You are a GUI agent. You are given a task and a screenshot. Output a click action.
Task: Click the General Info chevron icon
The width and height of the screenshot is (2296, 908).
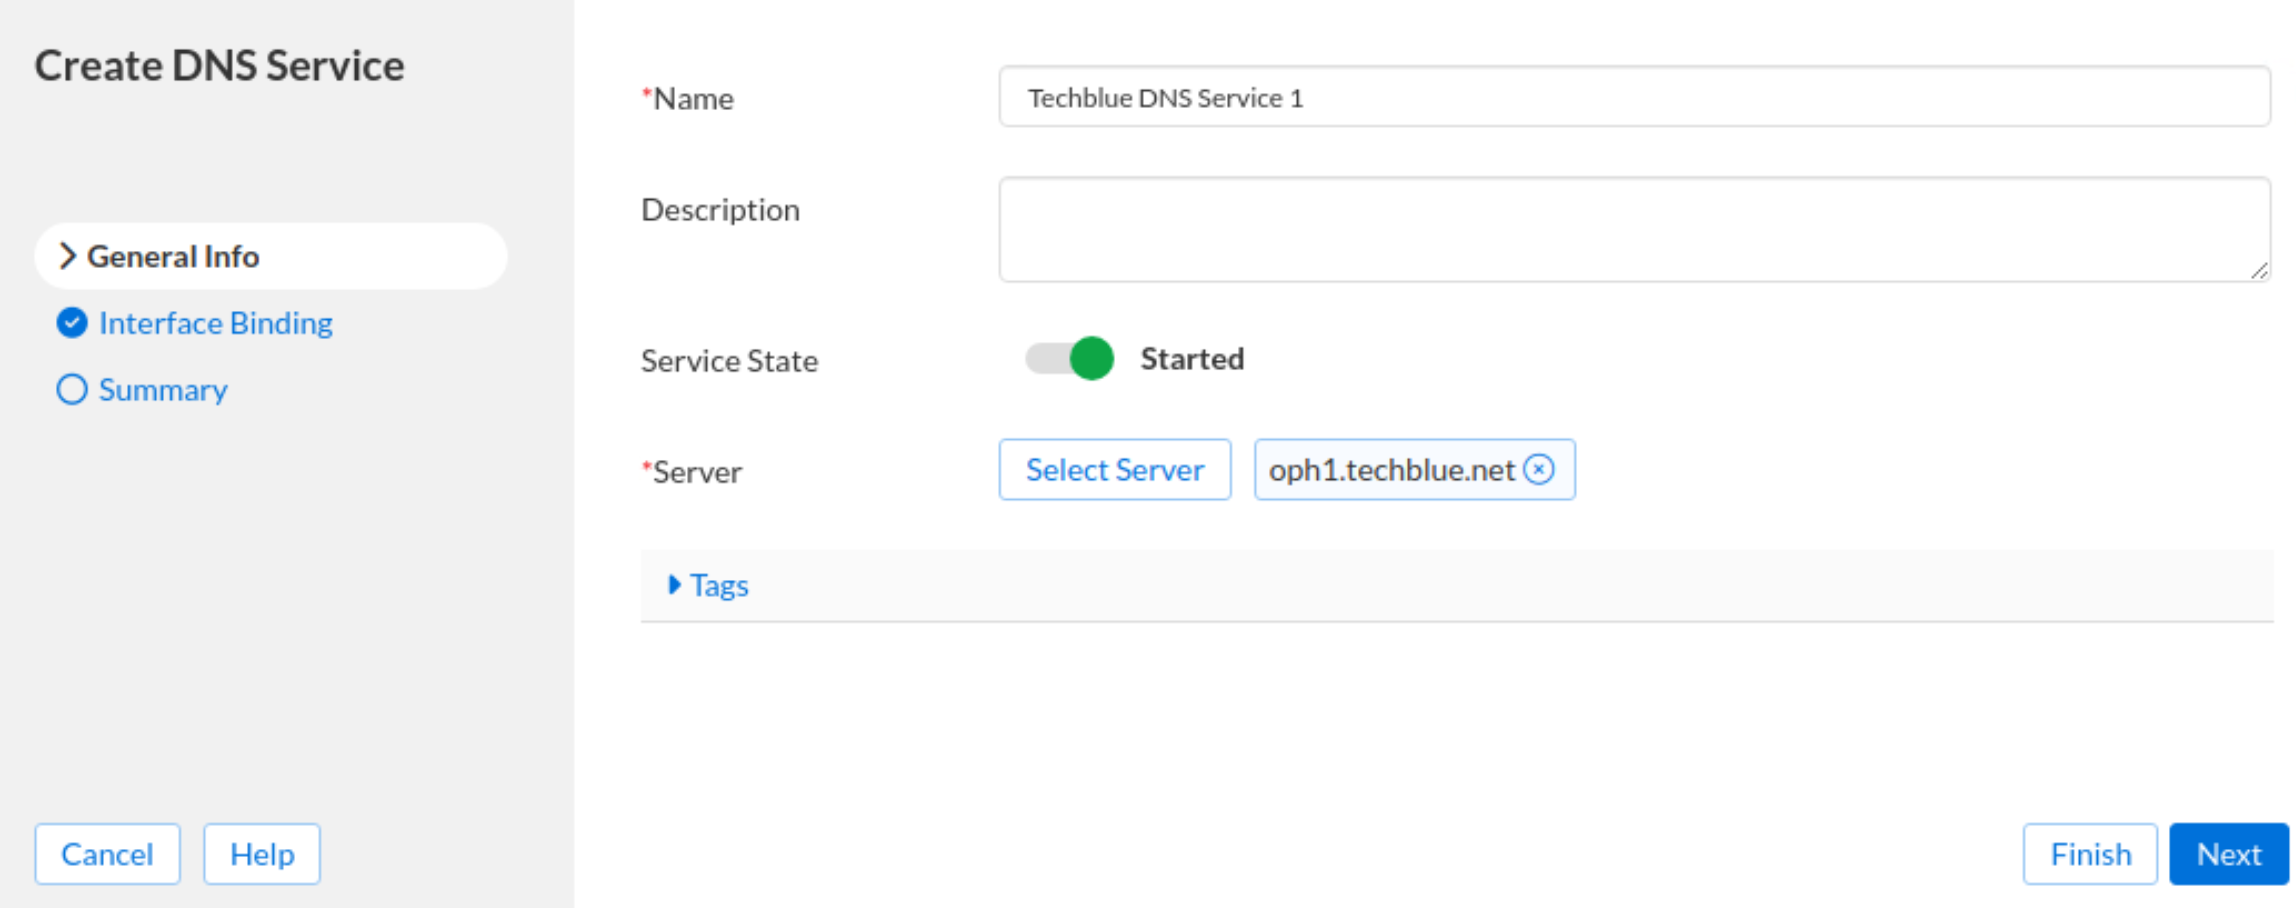click(x=67, y=256)
